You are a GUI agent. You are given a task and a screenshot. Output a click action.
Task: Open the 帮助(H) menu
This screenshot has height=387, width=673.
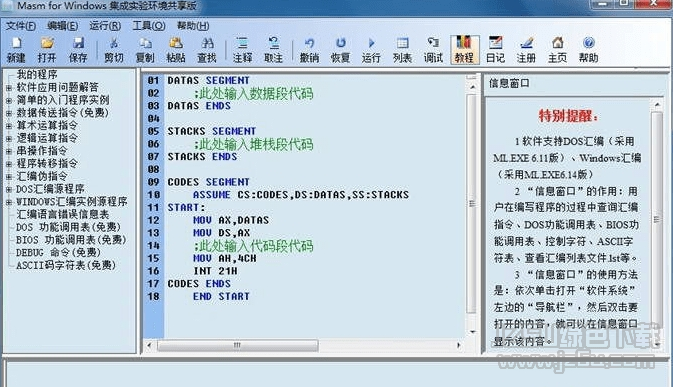point(193,26)
